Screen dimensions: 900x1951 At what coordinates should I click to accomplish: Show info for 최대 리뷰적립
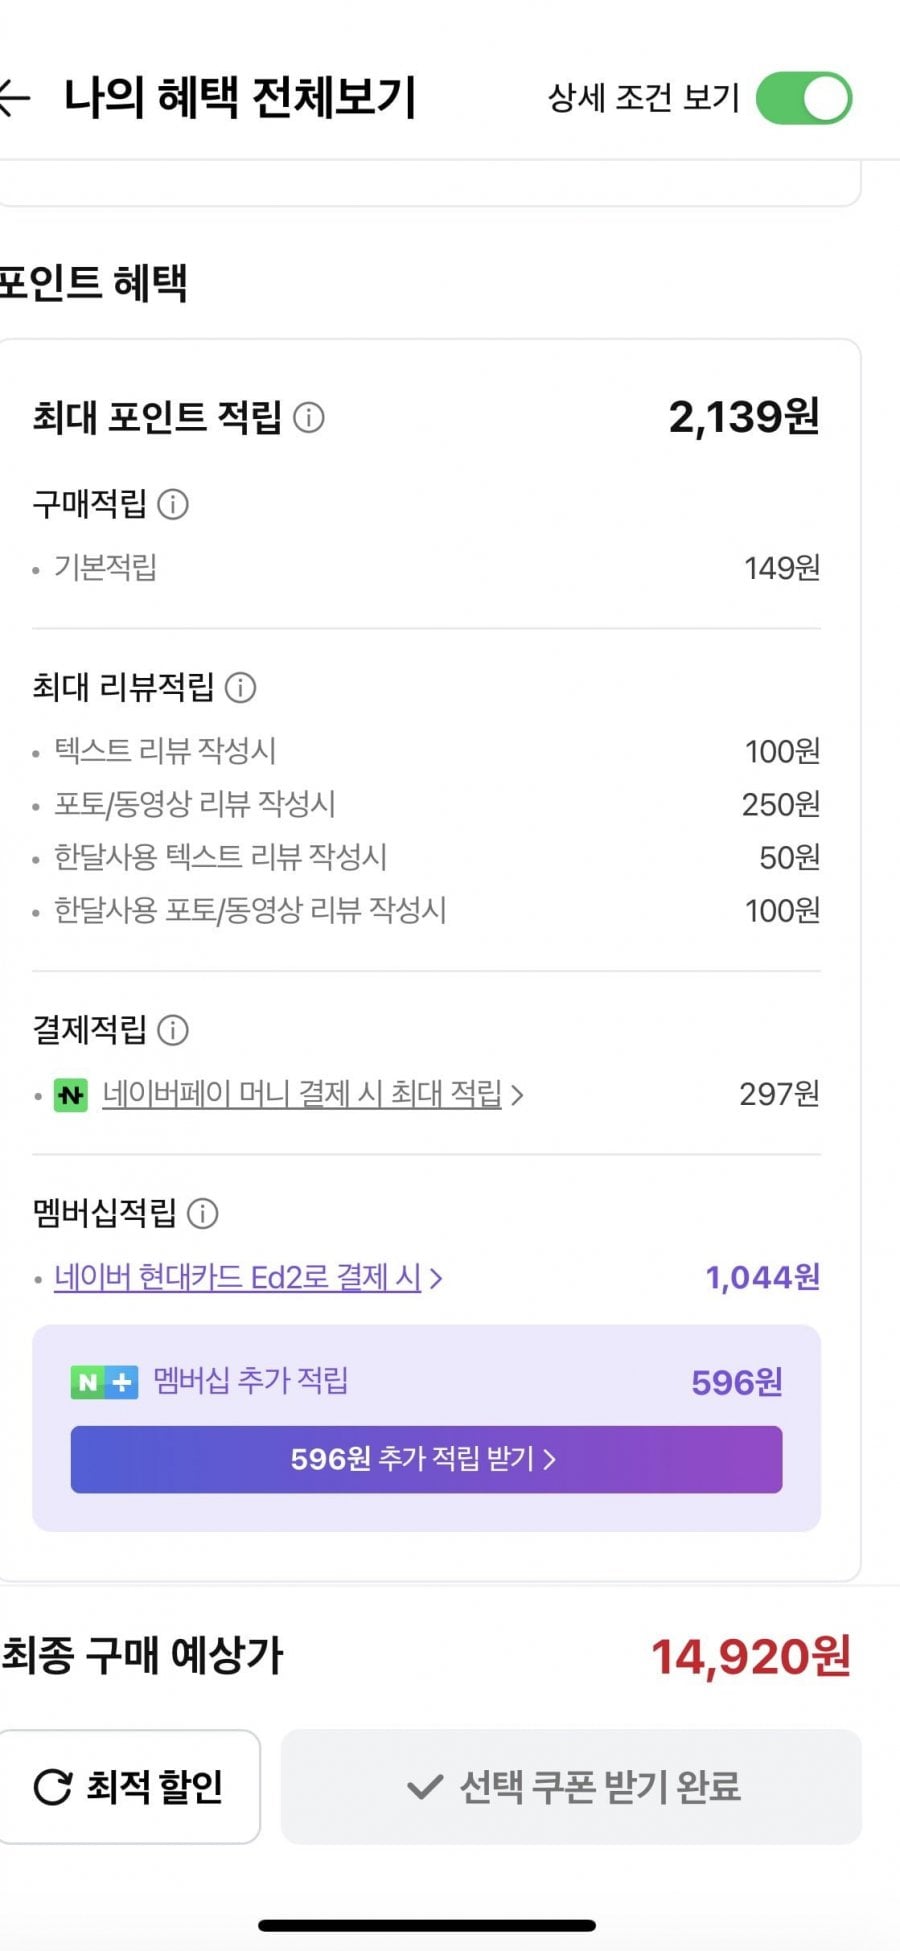(240, 687)
